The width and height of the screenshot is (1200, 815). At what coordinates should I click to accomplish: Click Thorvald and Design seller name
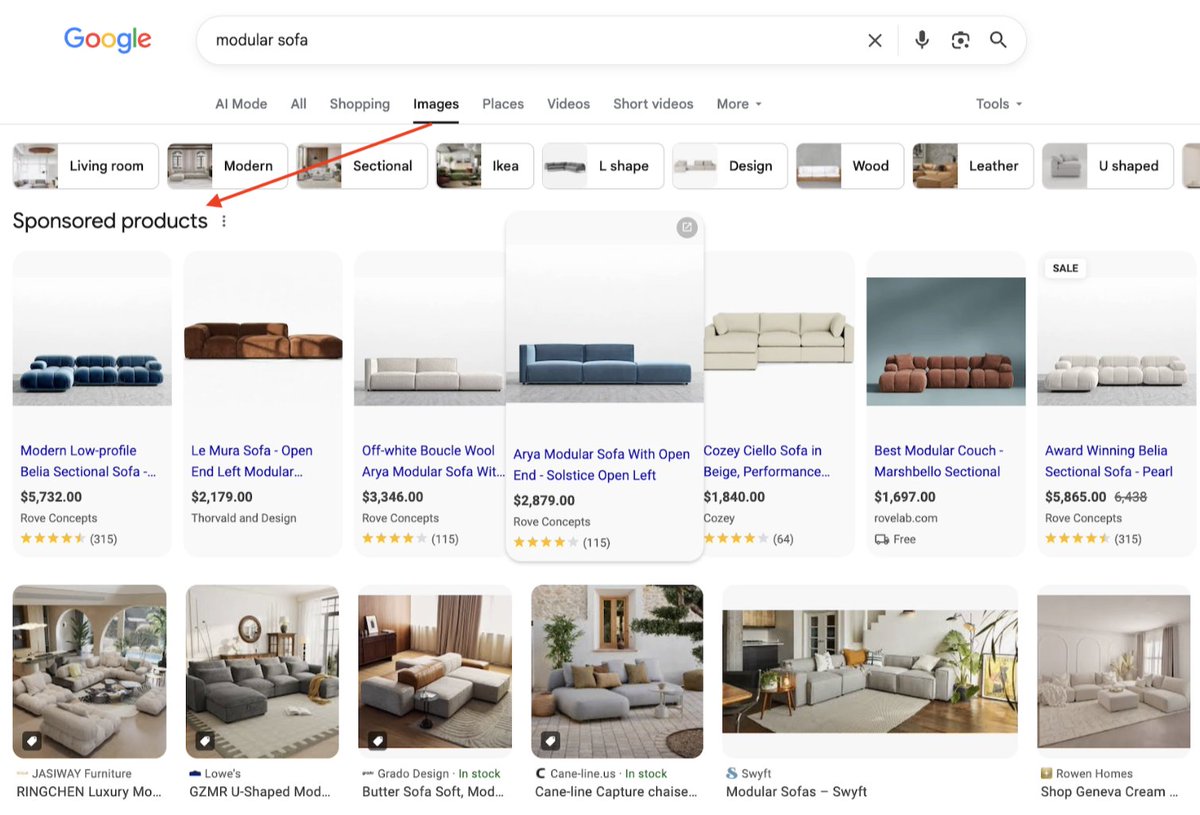(x=244, y=518)
